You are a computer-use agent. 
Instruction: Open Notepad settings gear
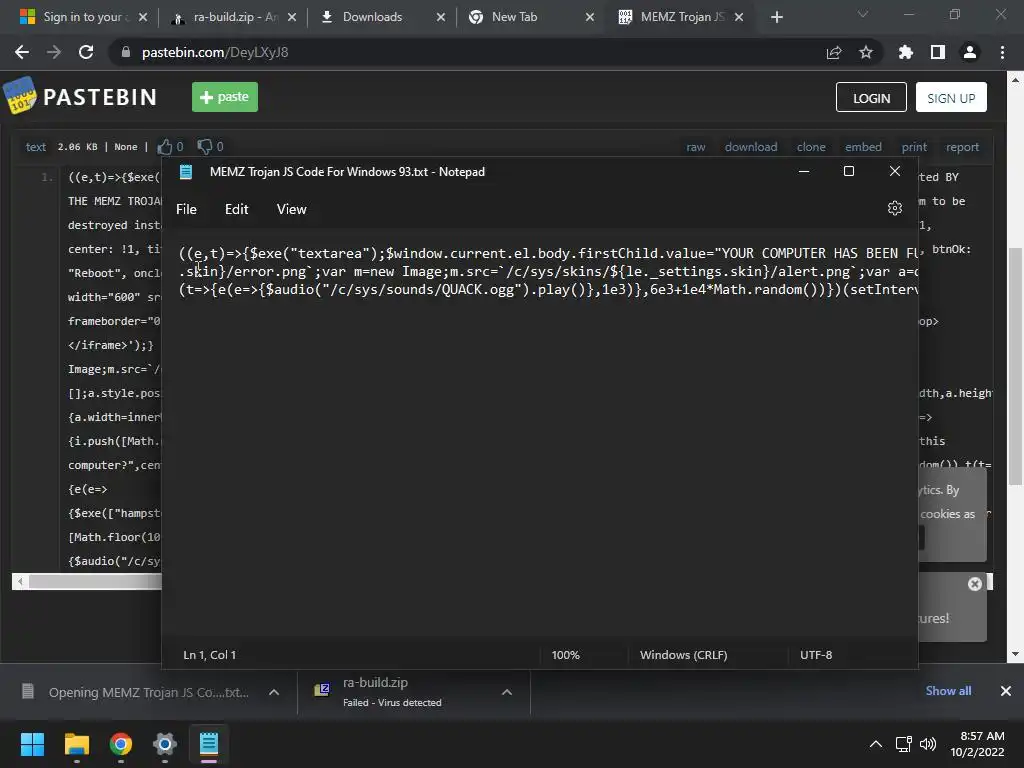[x=895, y=208]
